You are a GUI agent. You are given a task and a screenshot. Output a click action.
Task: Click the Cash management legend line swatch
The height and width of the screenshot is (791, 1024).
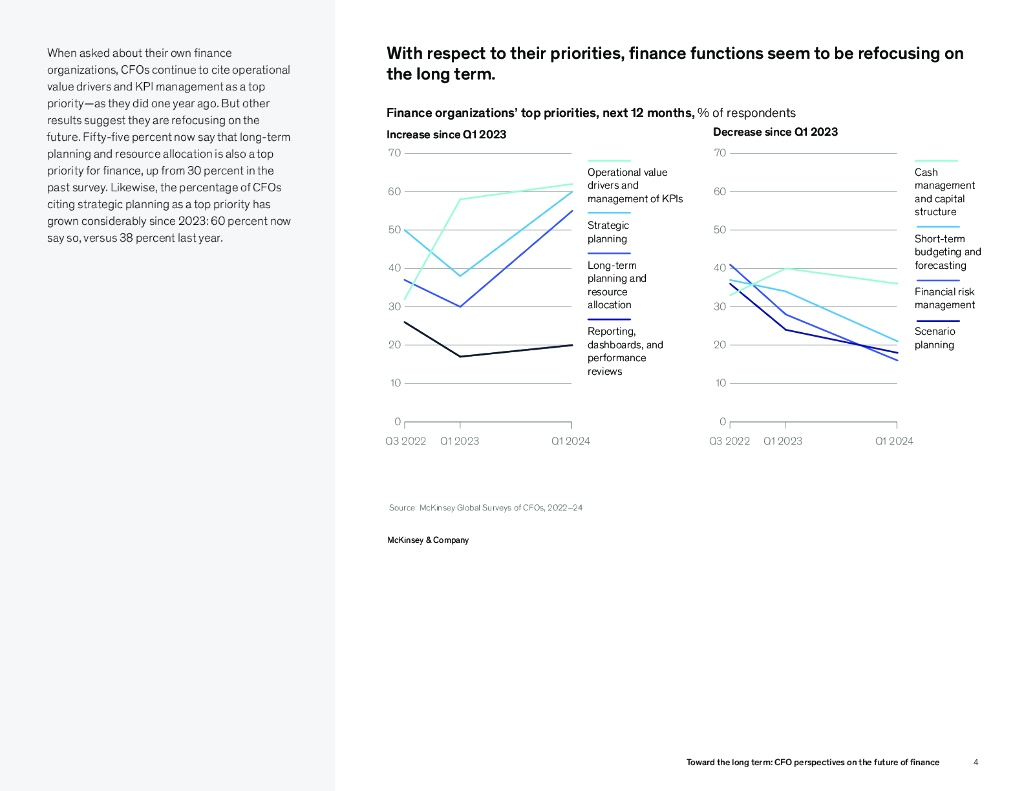tap(936, 161)
